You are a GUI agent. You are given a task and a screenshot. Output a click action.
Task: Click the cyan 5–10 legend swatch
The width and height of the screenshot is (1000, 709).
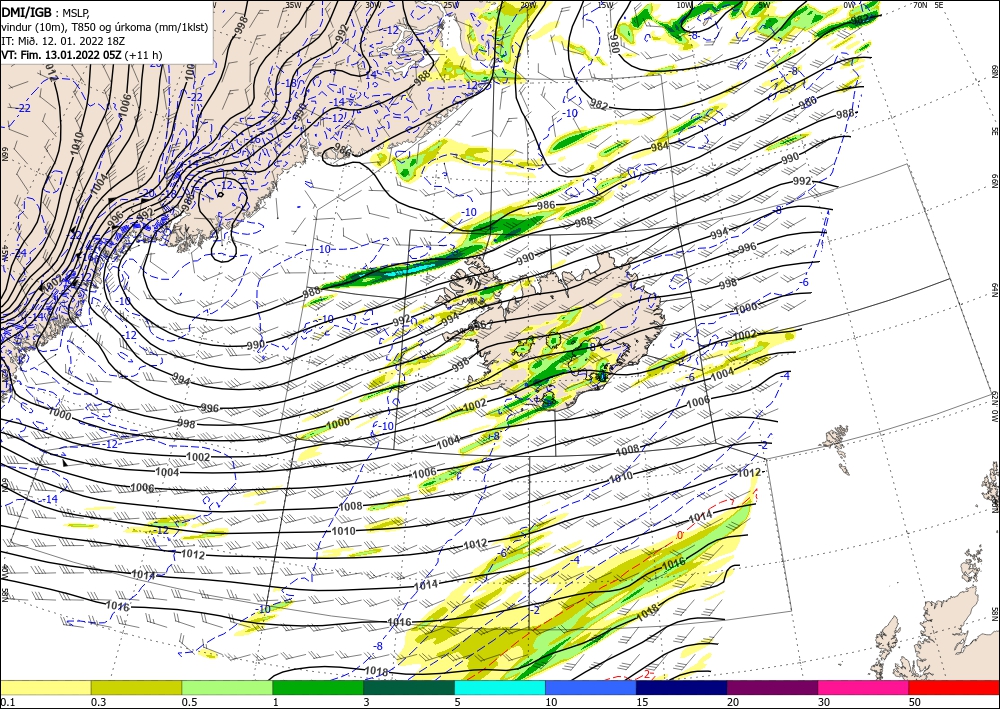click(x=500, y=687)
